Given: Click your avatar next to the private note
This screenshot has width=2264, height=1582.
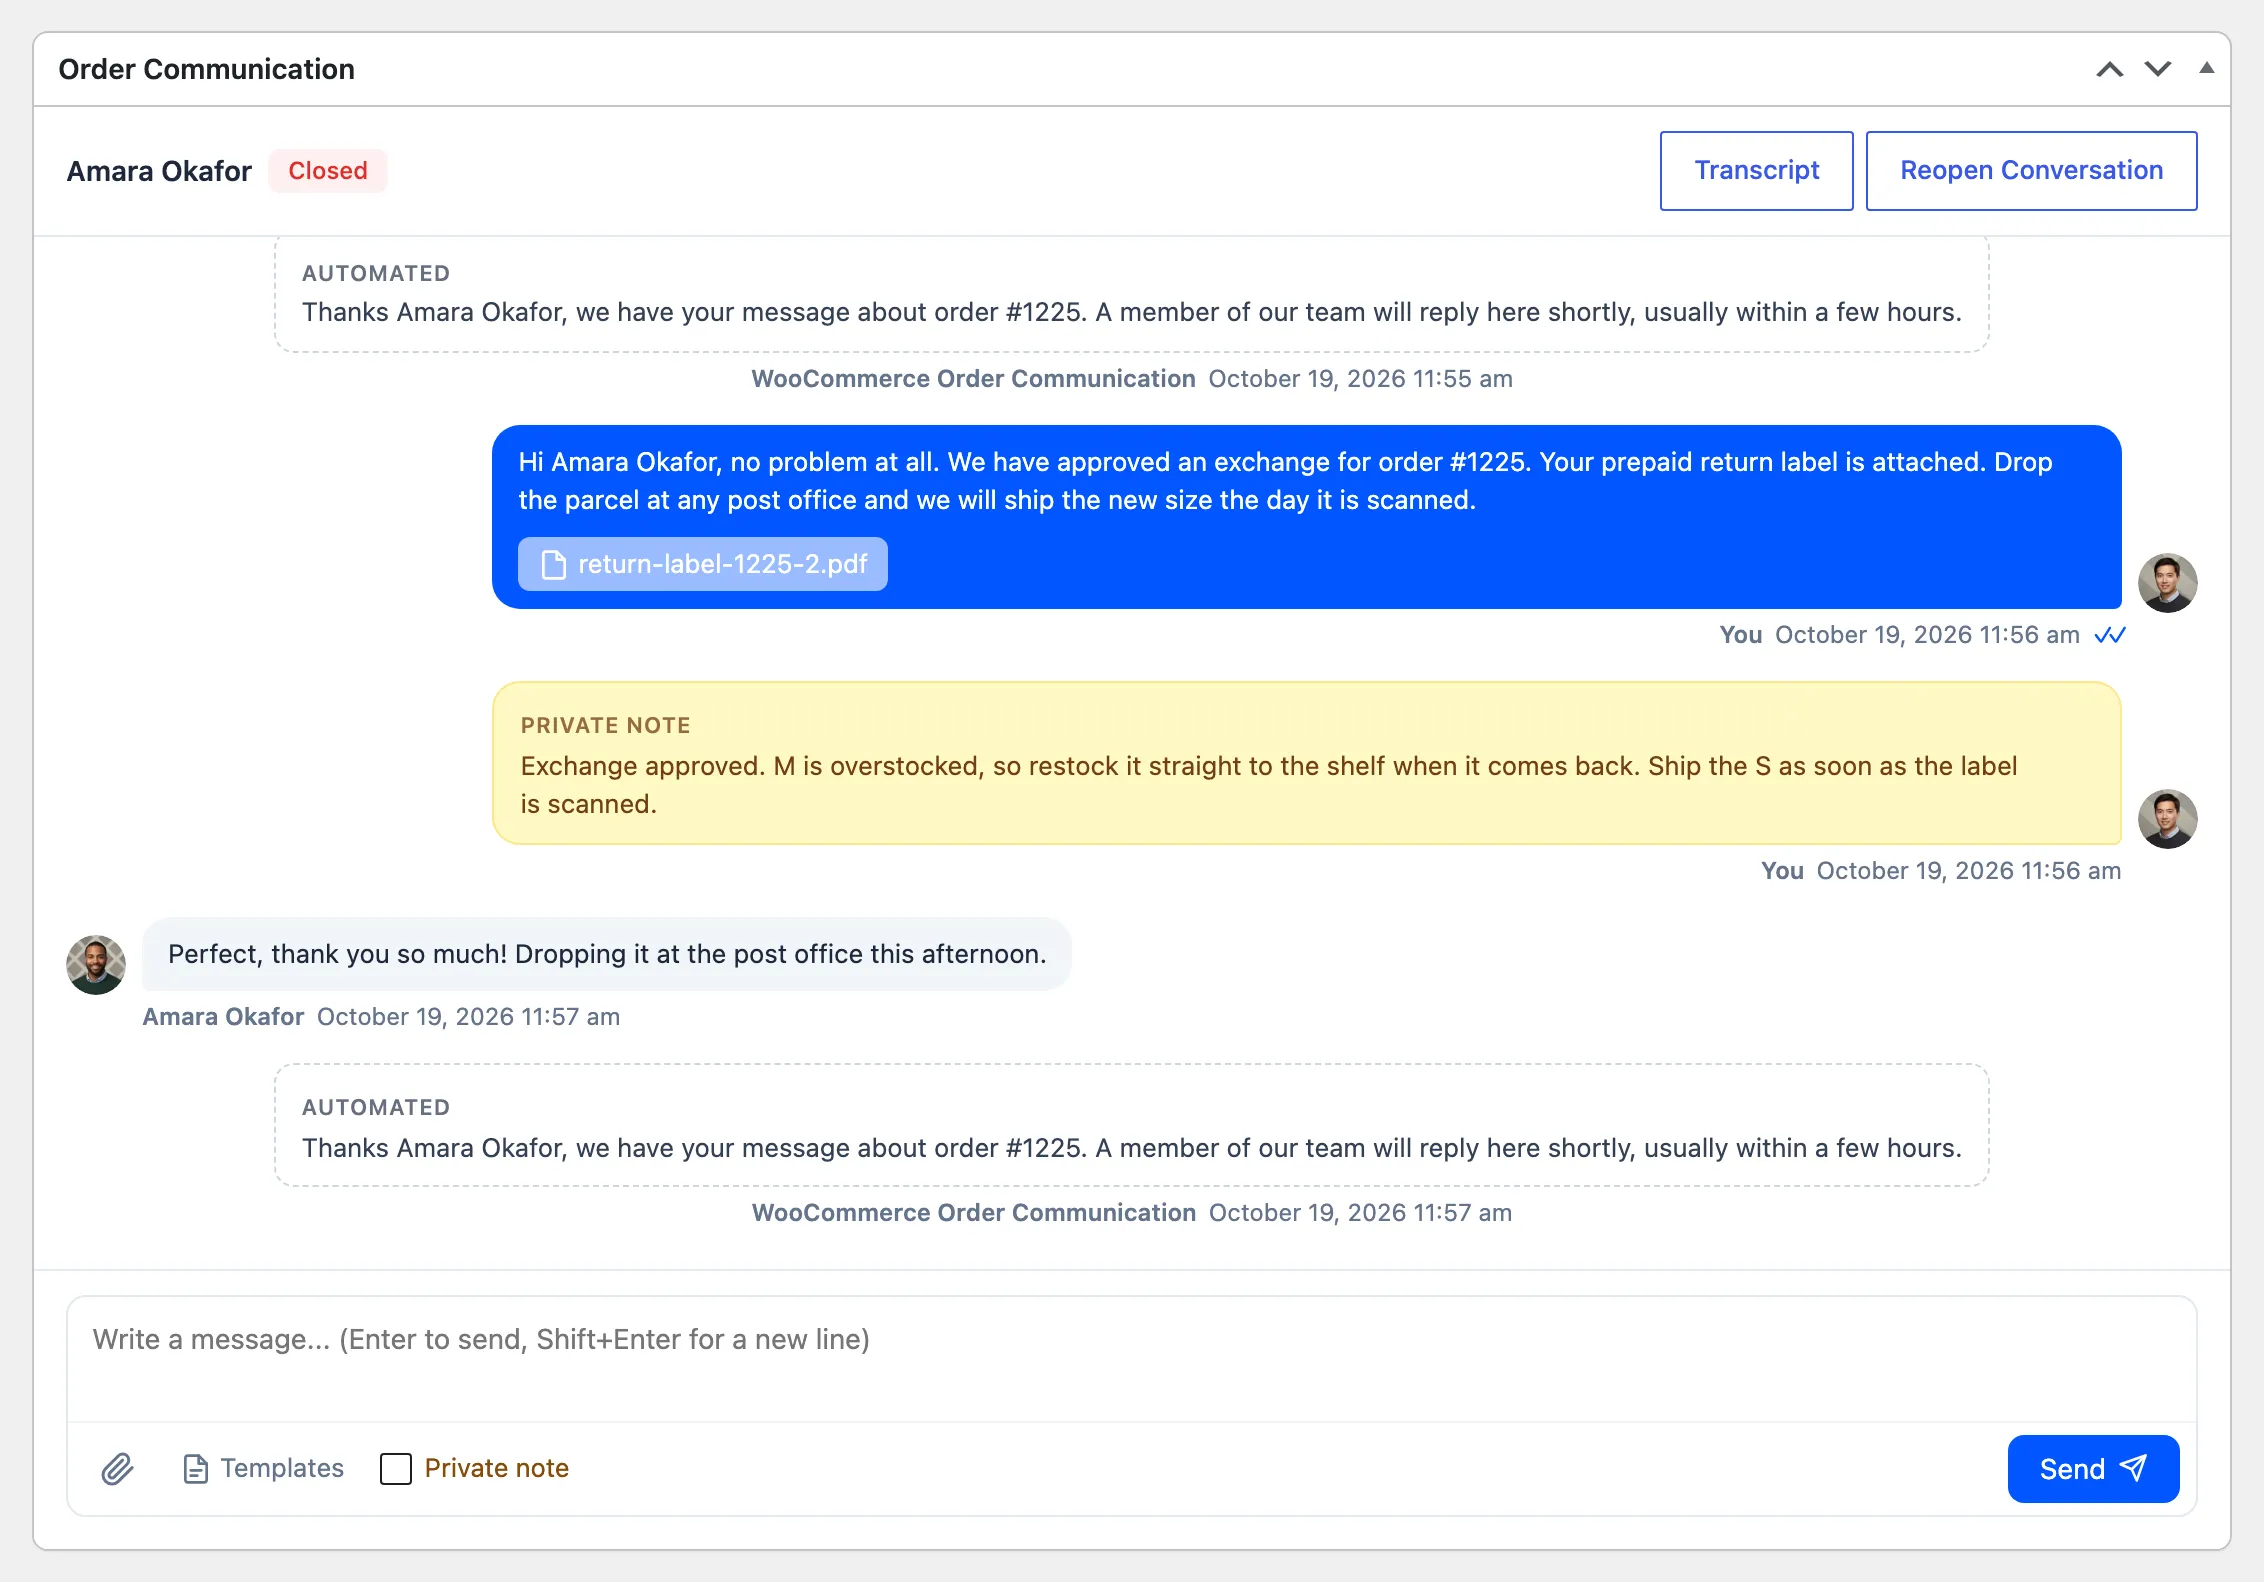Looking at the screenshot, I should click(2168, 818).
